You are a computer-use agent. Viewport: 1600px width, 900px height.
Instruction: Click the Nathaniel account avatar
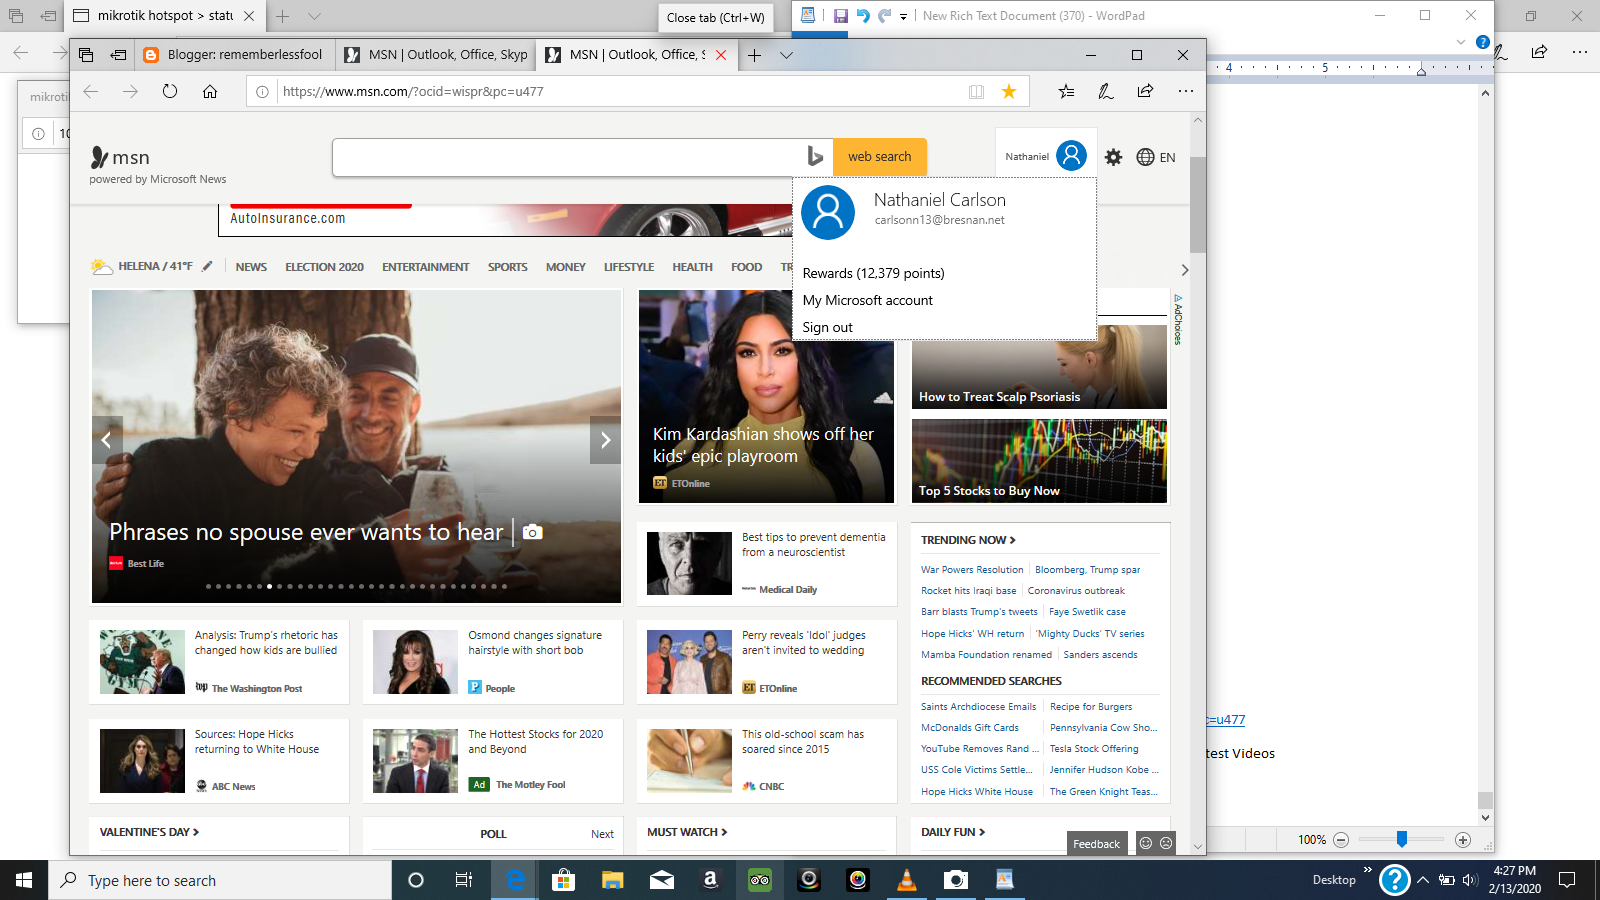coord(1071,156)
